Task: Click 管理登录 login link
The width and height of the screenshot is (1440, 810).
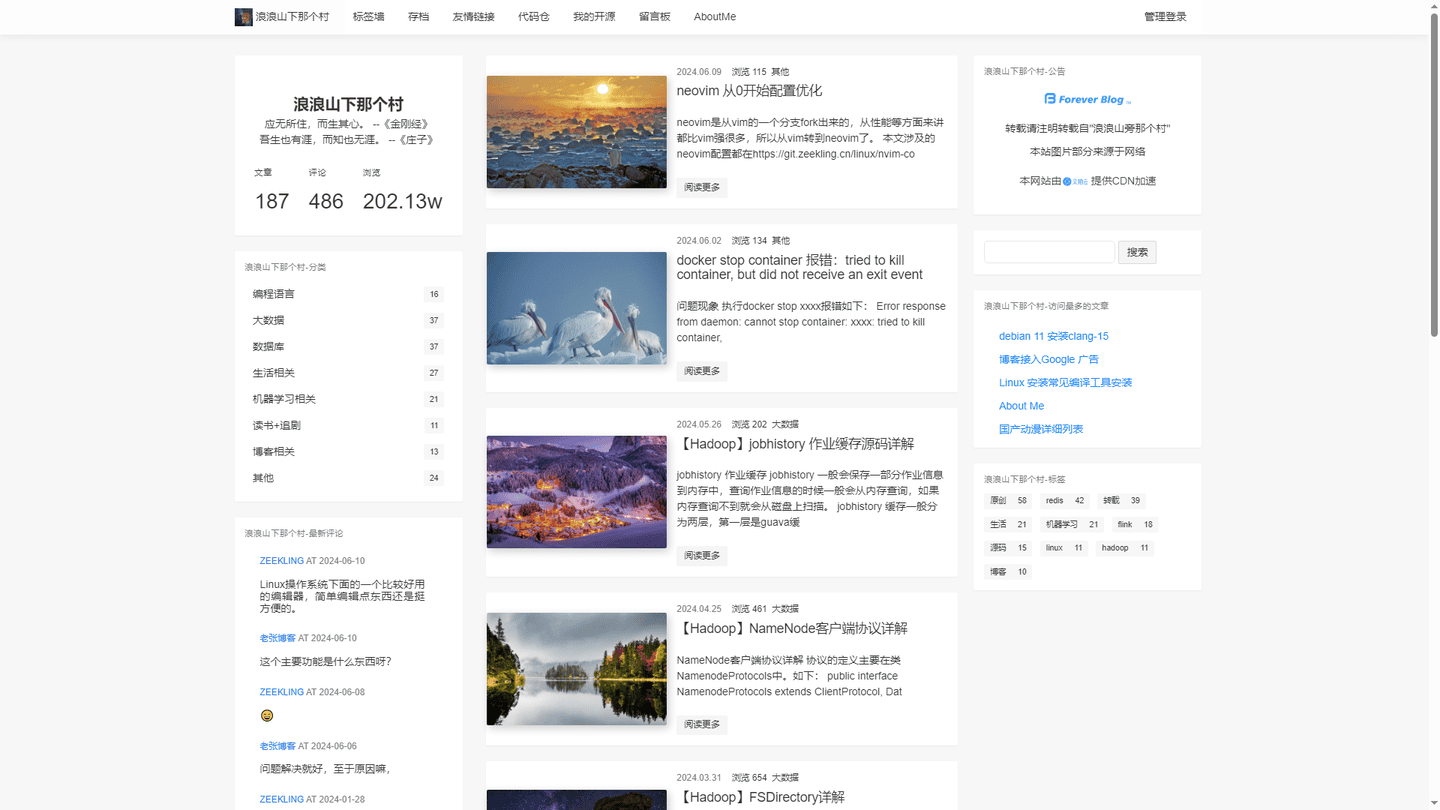Action: click(1165, 17)
